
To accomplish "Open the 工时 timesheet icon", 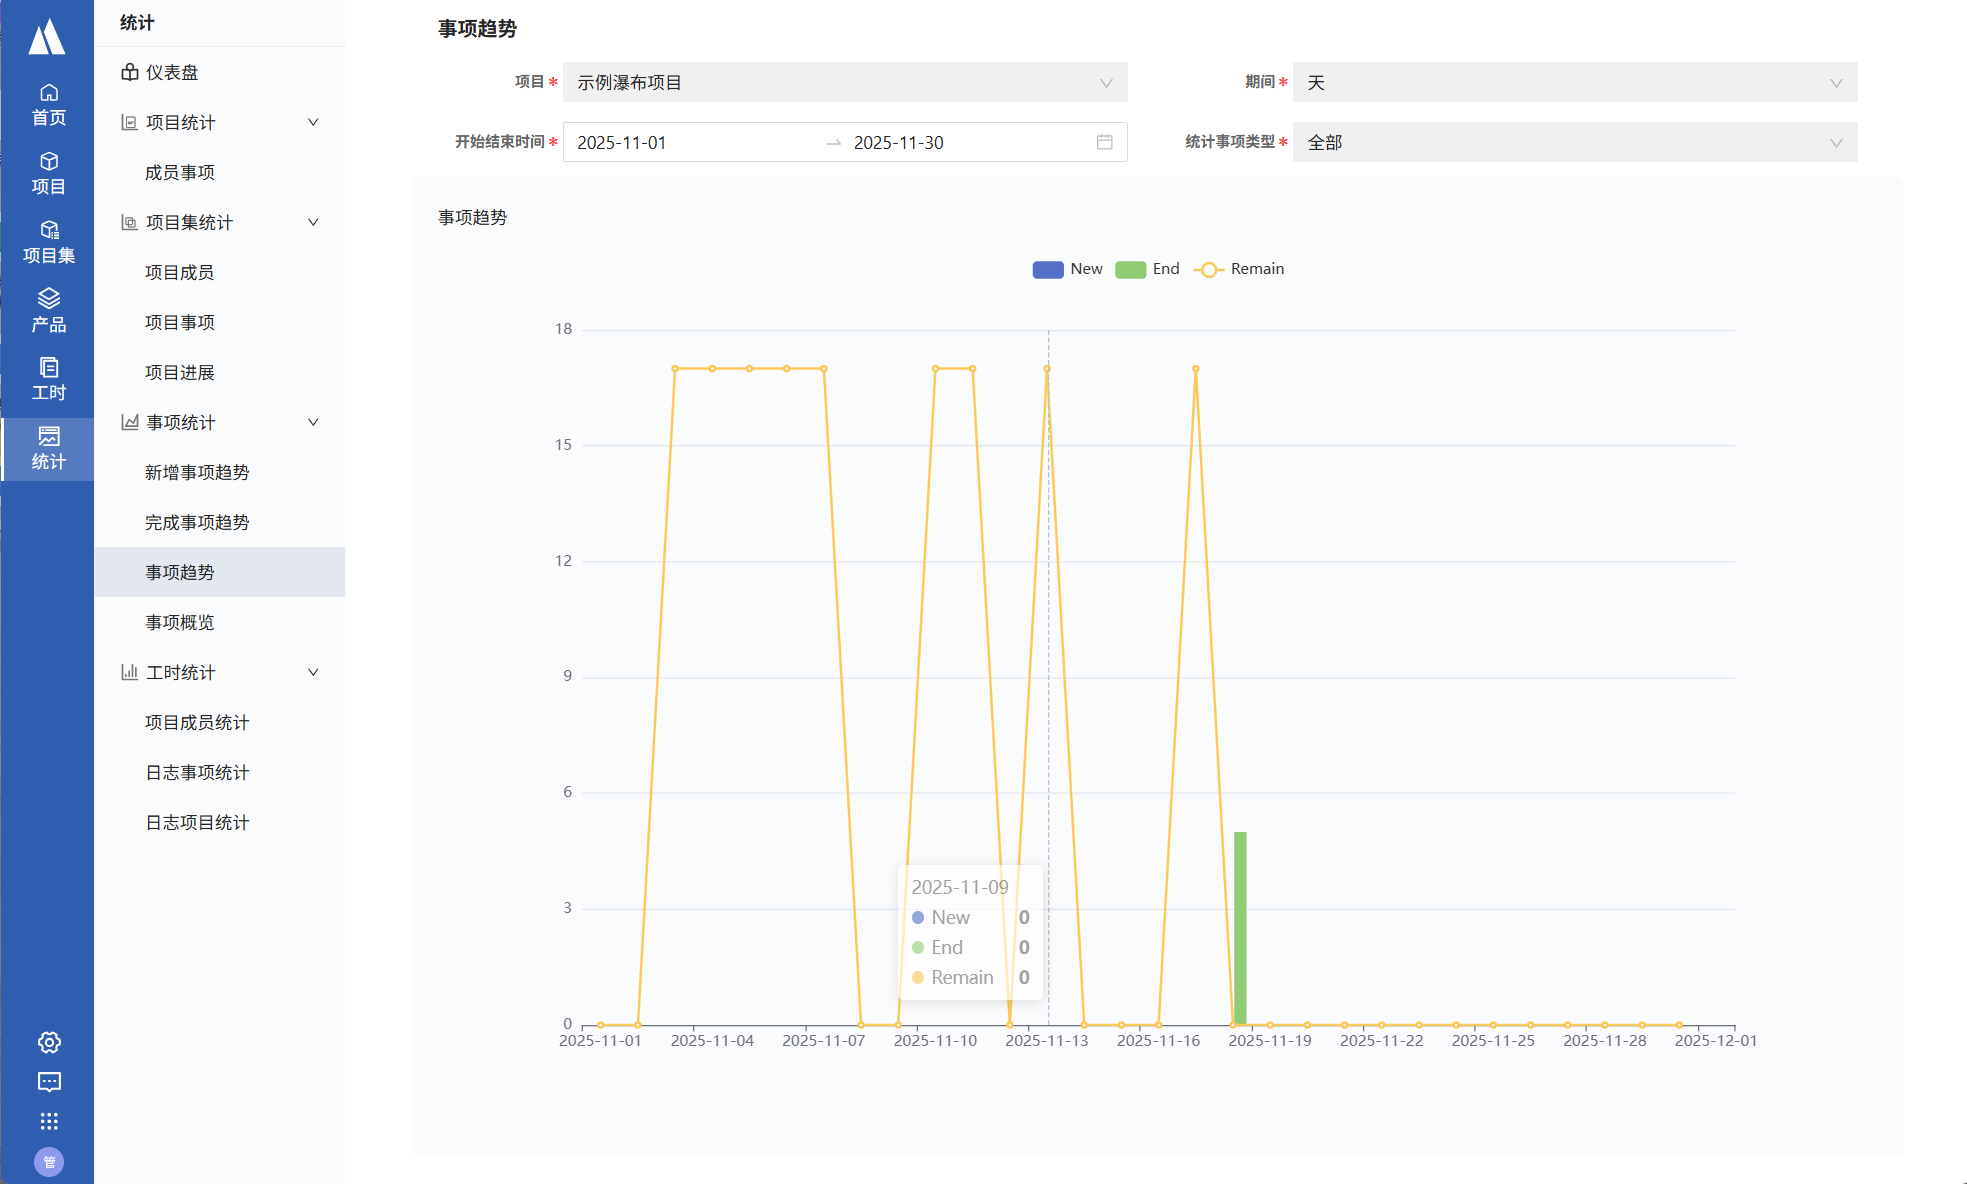I will point(48,379).
